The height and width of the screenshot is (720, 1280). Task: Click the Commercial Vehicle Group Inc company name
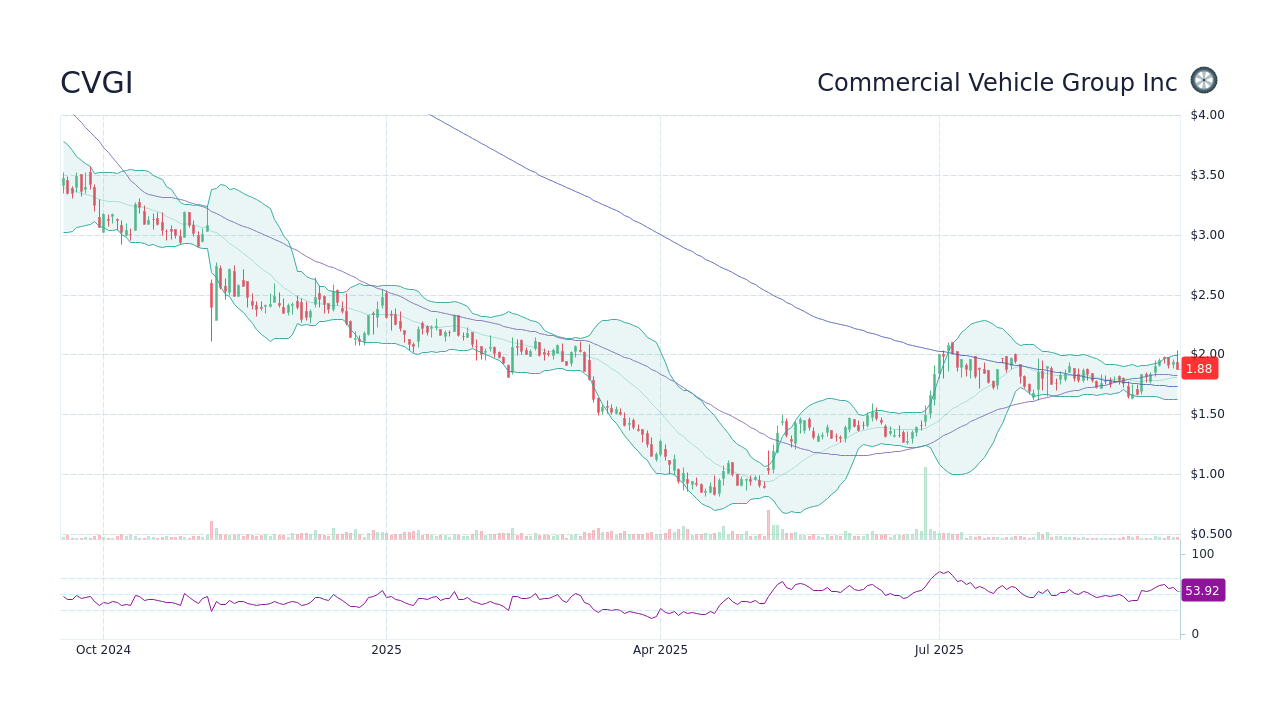point(997,83)
